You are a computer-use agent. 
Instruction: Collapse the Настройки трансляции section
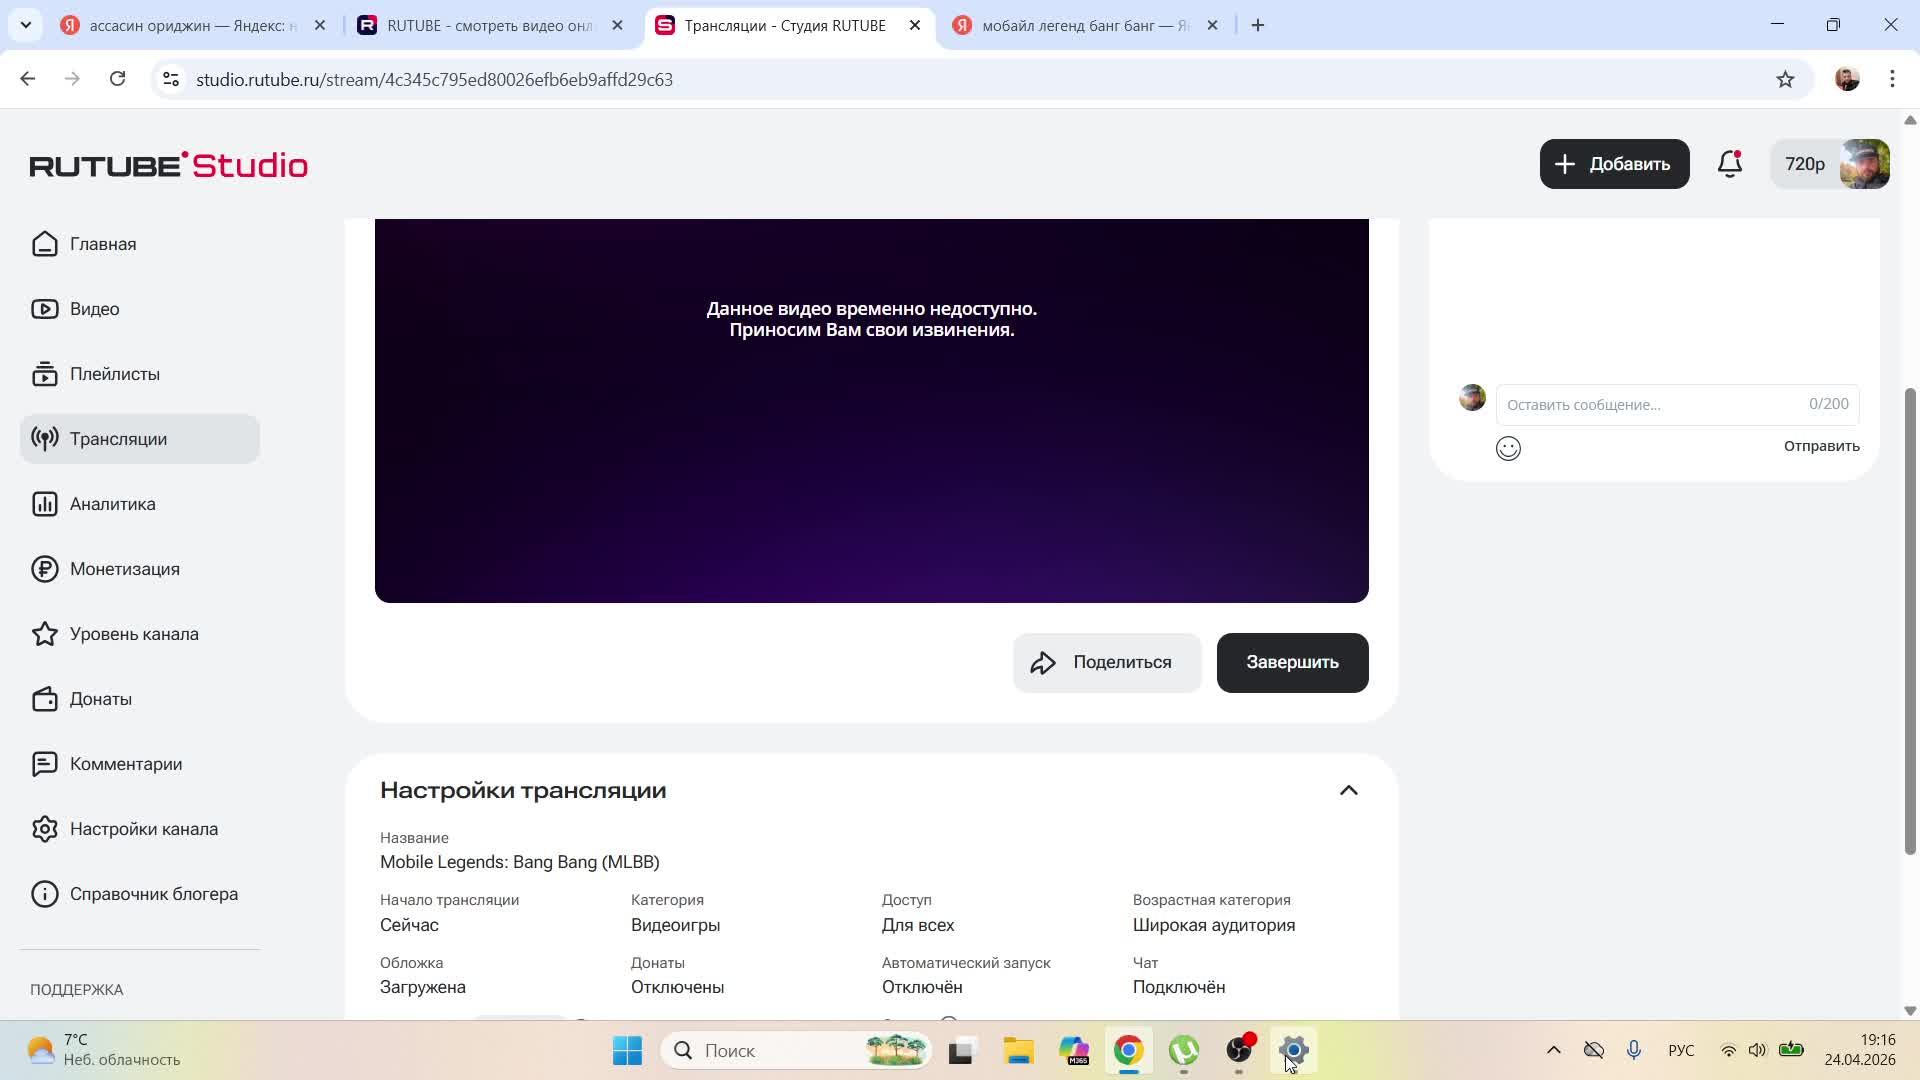point(1348,790)
